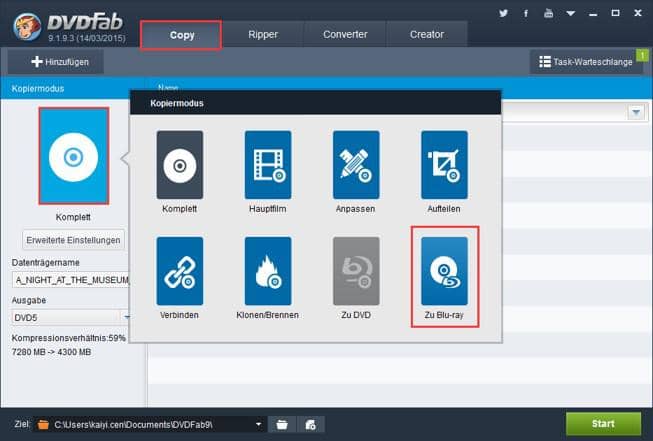Close the DVDFab window
The image size is (653, 441).
[638, 13]
